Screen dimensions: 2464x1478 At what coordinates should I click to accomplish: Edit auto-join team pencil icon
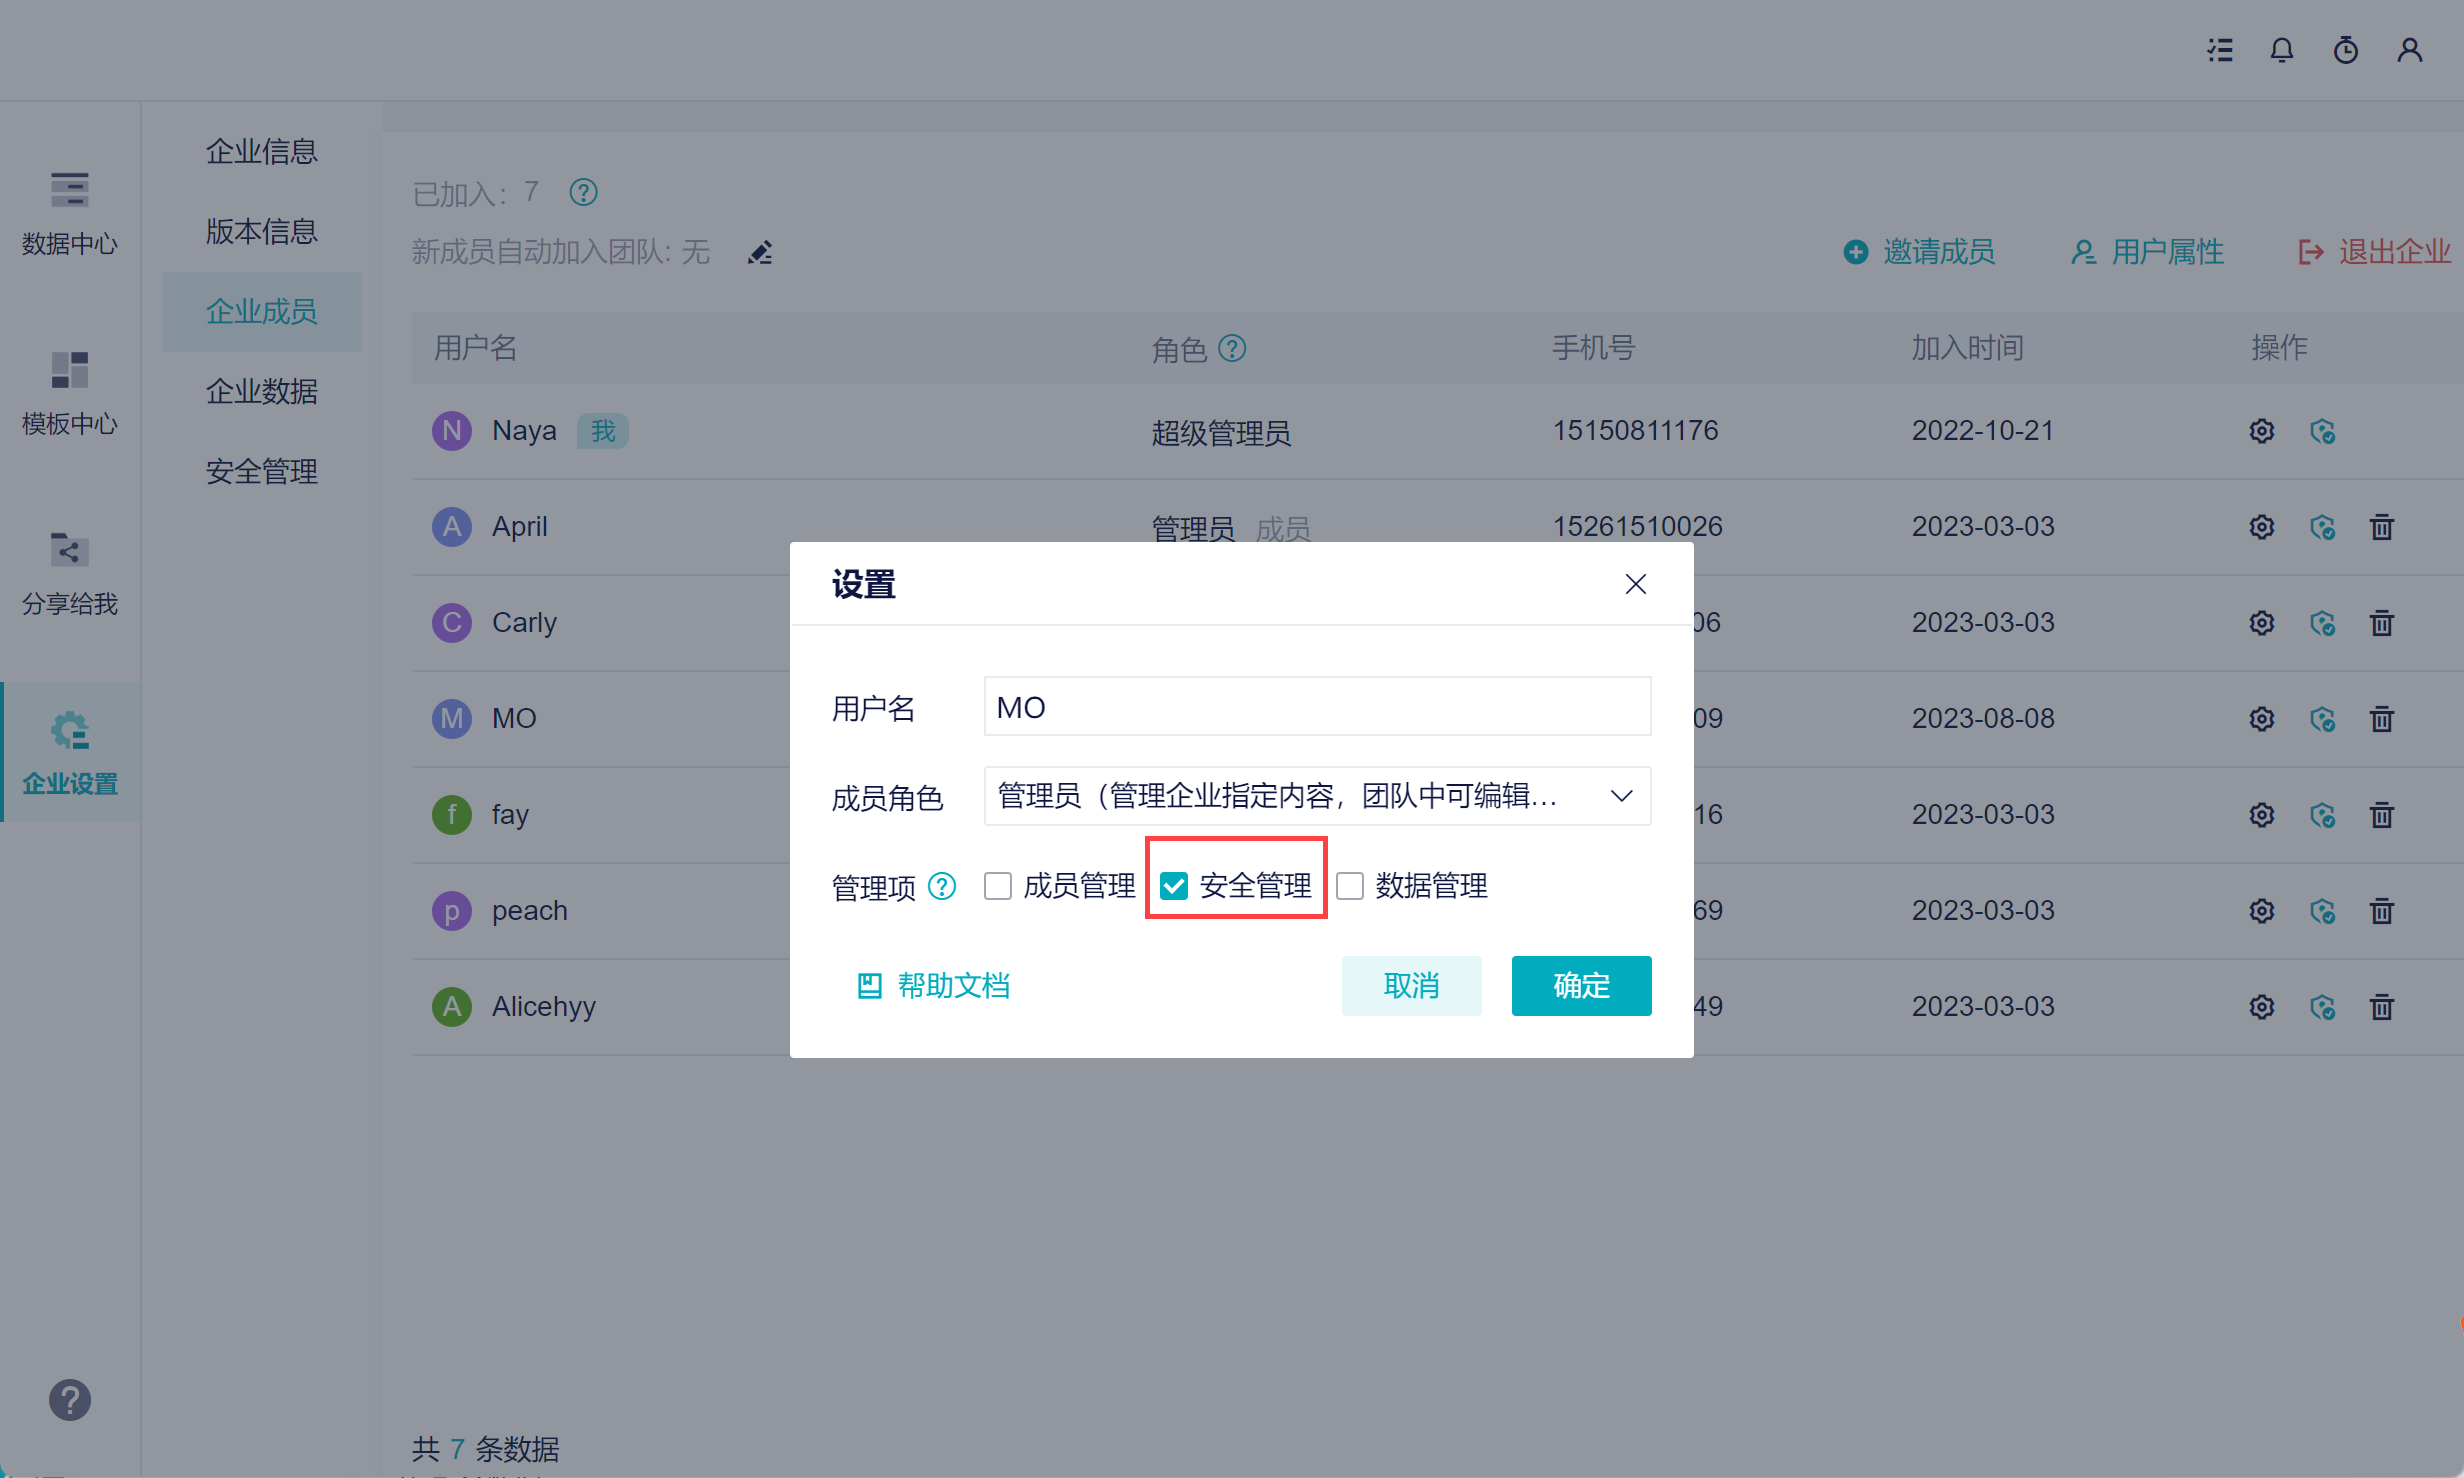point(760,252)
